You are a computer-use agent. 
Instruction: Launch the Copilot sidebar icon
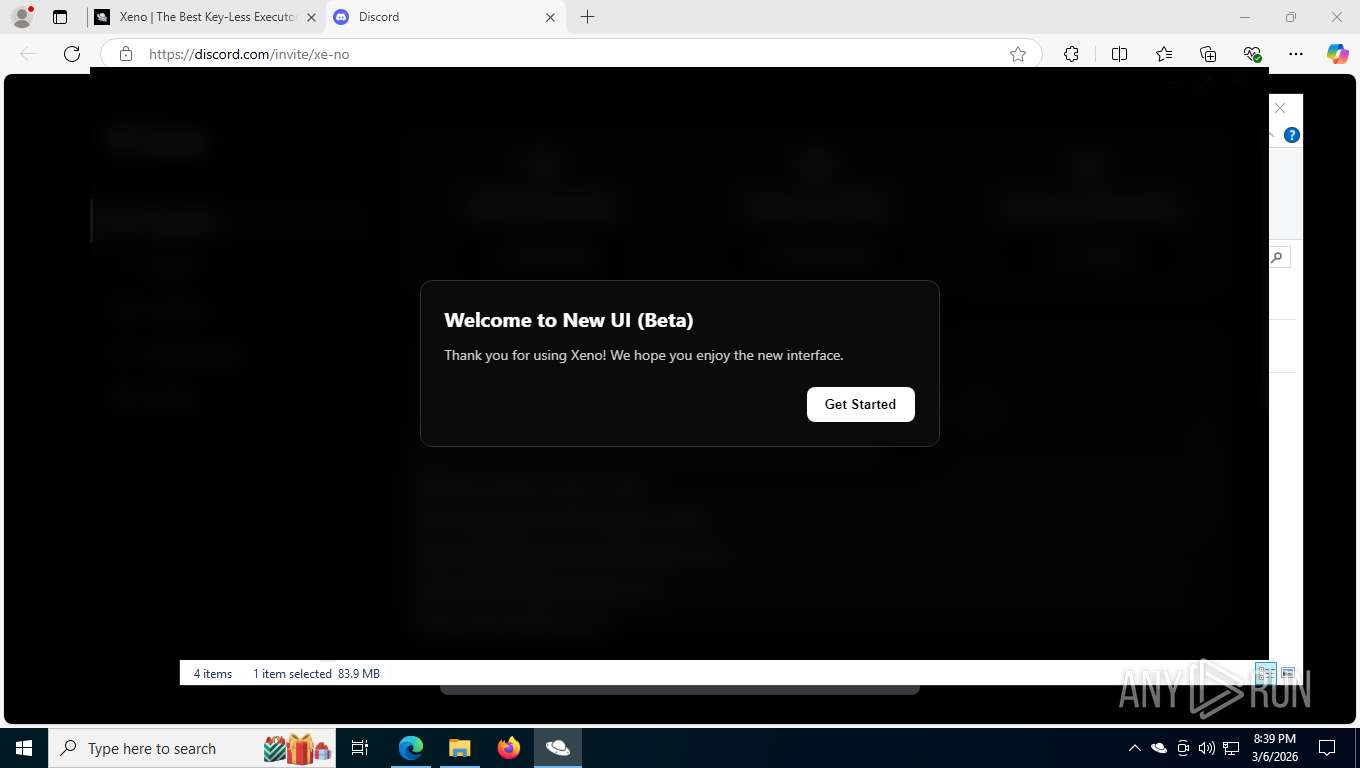[1337, 54]
